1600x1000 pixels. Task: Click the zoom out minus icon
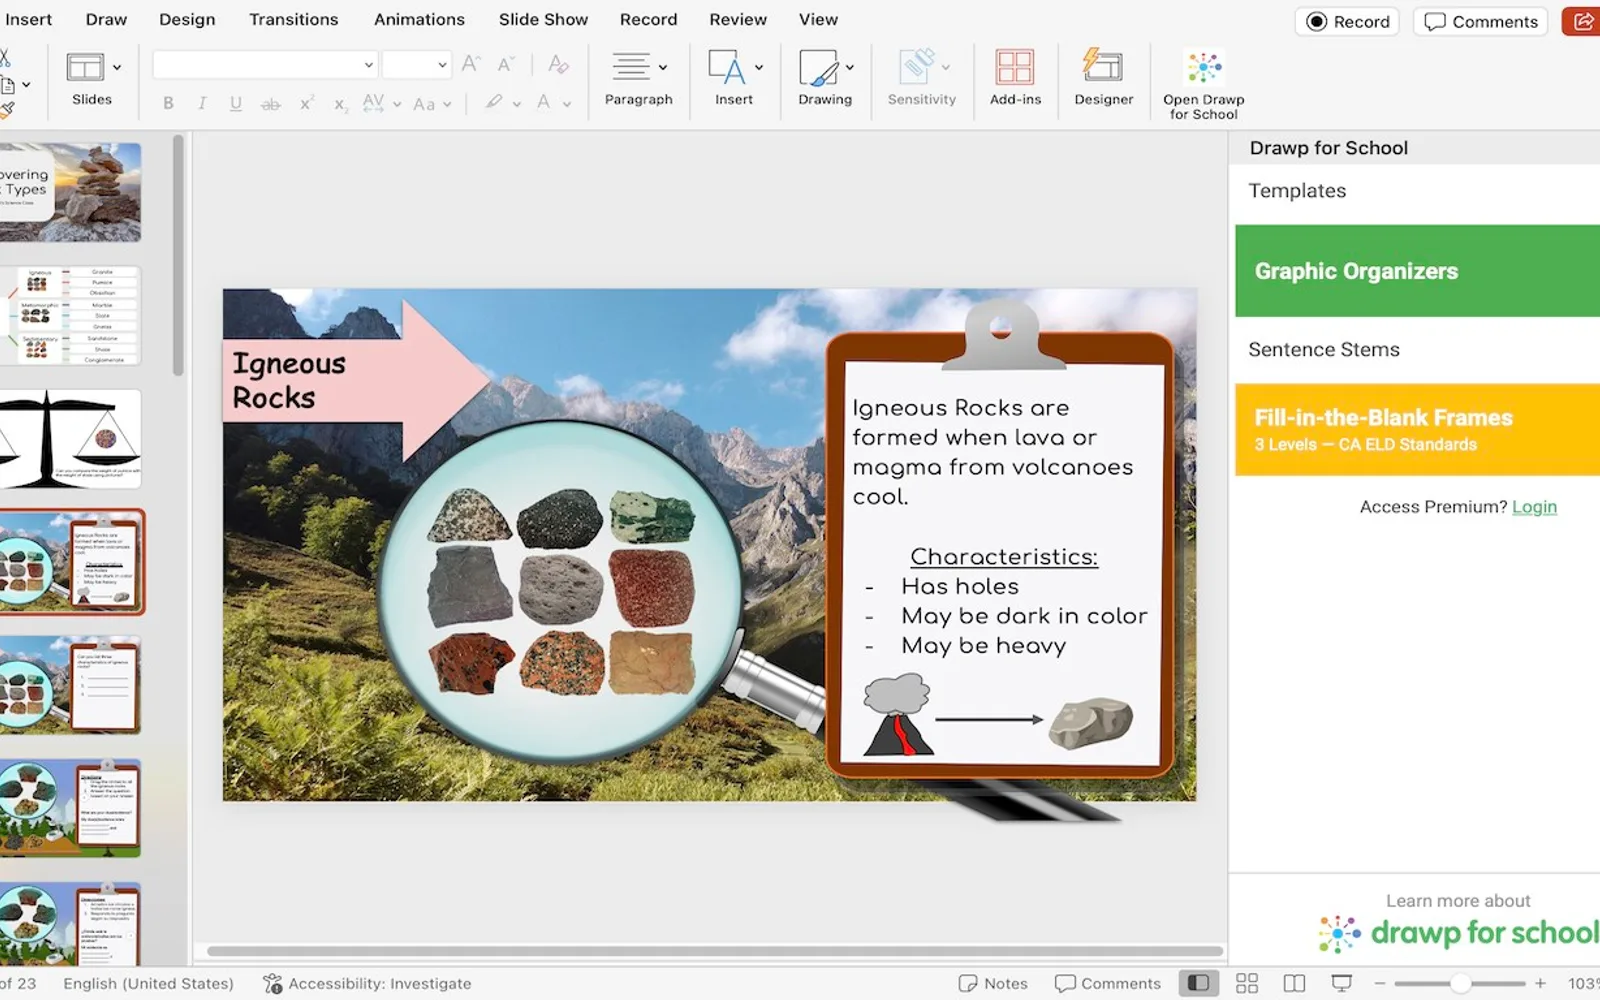point(1380,983)
